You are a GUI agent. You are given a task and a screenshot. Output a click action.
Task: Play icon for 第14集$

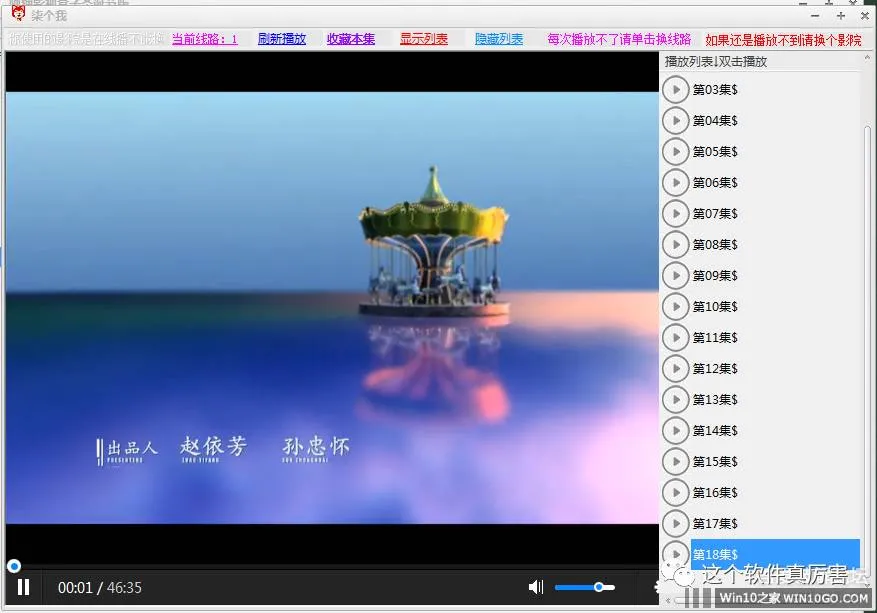point(676,431)
